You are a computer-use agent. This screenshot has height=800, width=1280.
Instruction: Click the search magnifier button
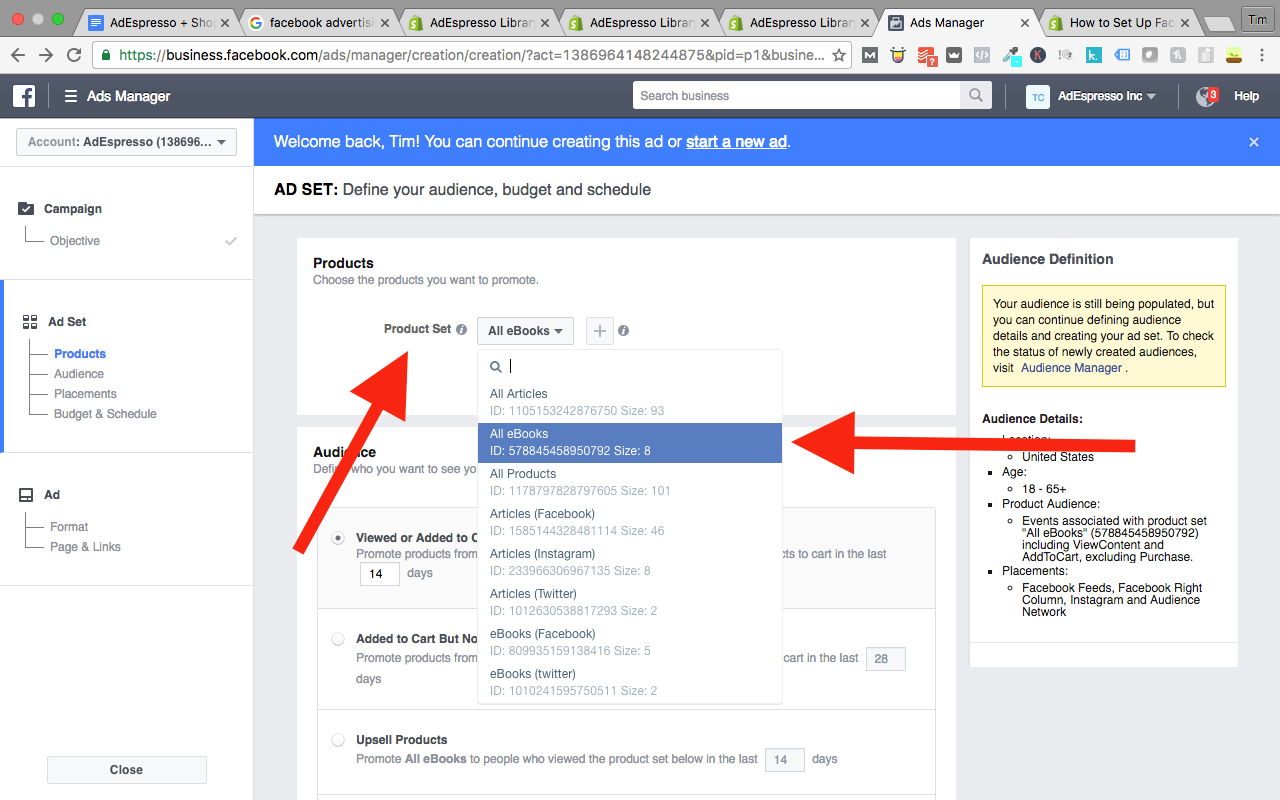click(976, 96)
